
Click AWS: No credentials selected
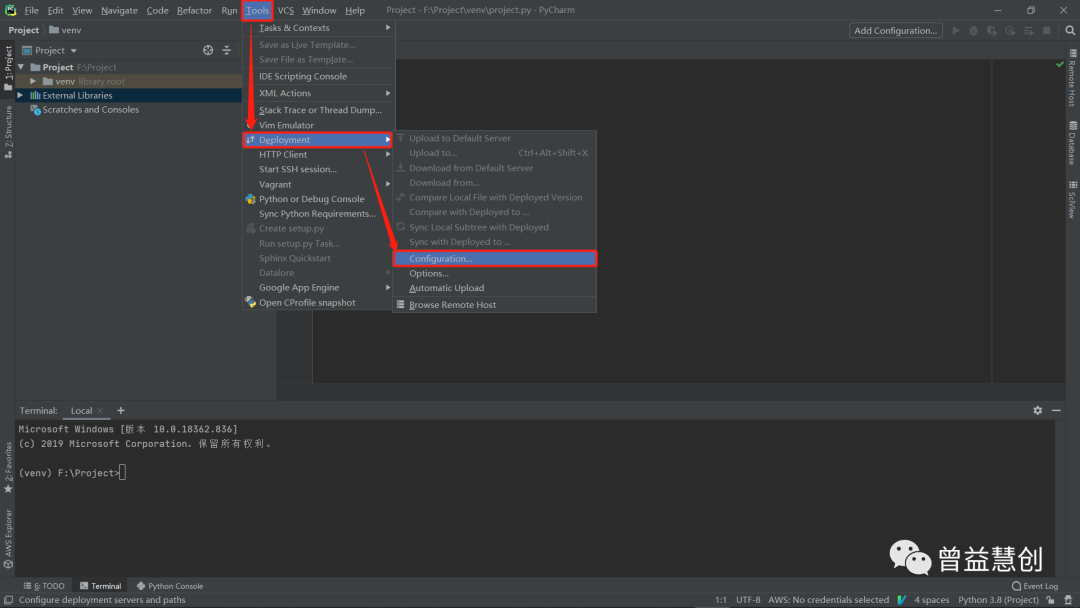pyautogui.click(x=829, y=600)
